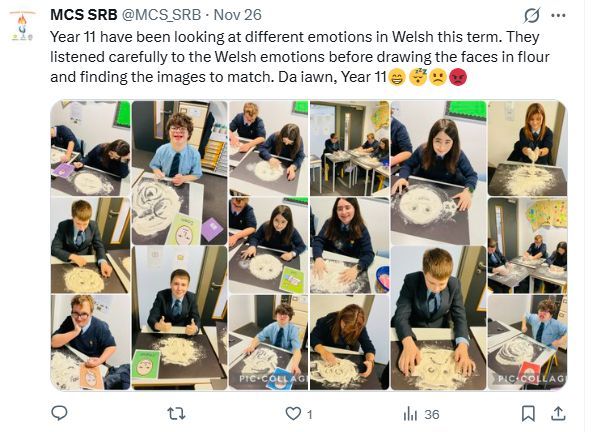
Task: Open the rightmost collage image
Action: point(527,245)
